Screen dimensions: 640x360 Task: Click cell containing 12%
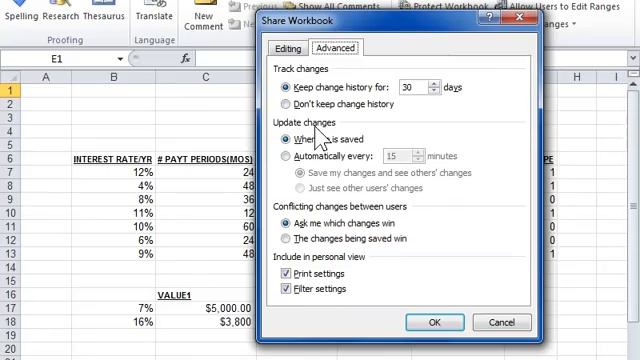click(x=113, y=172)
